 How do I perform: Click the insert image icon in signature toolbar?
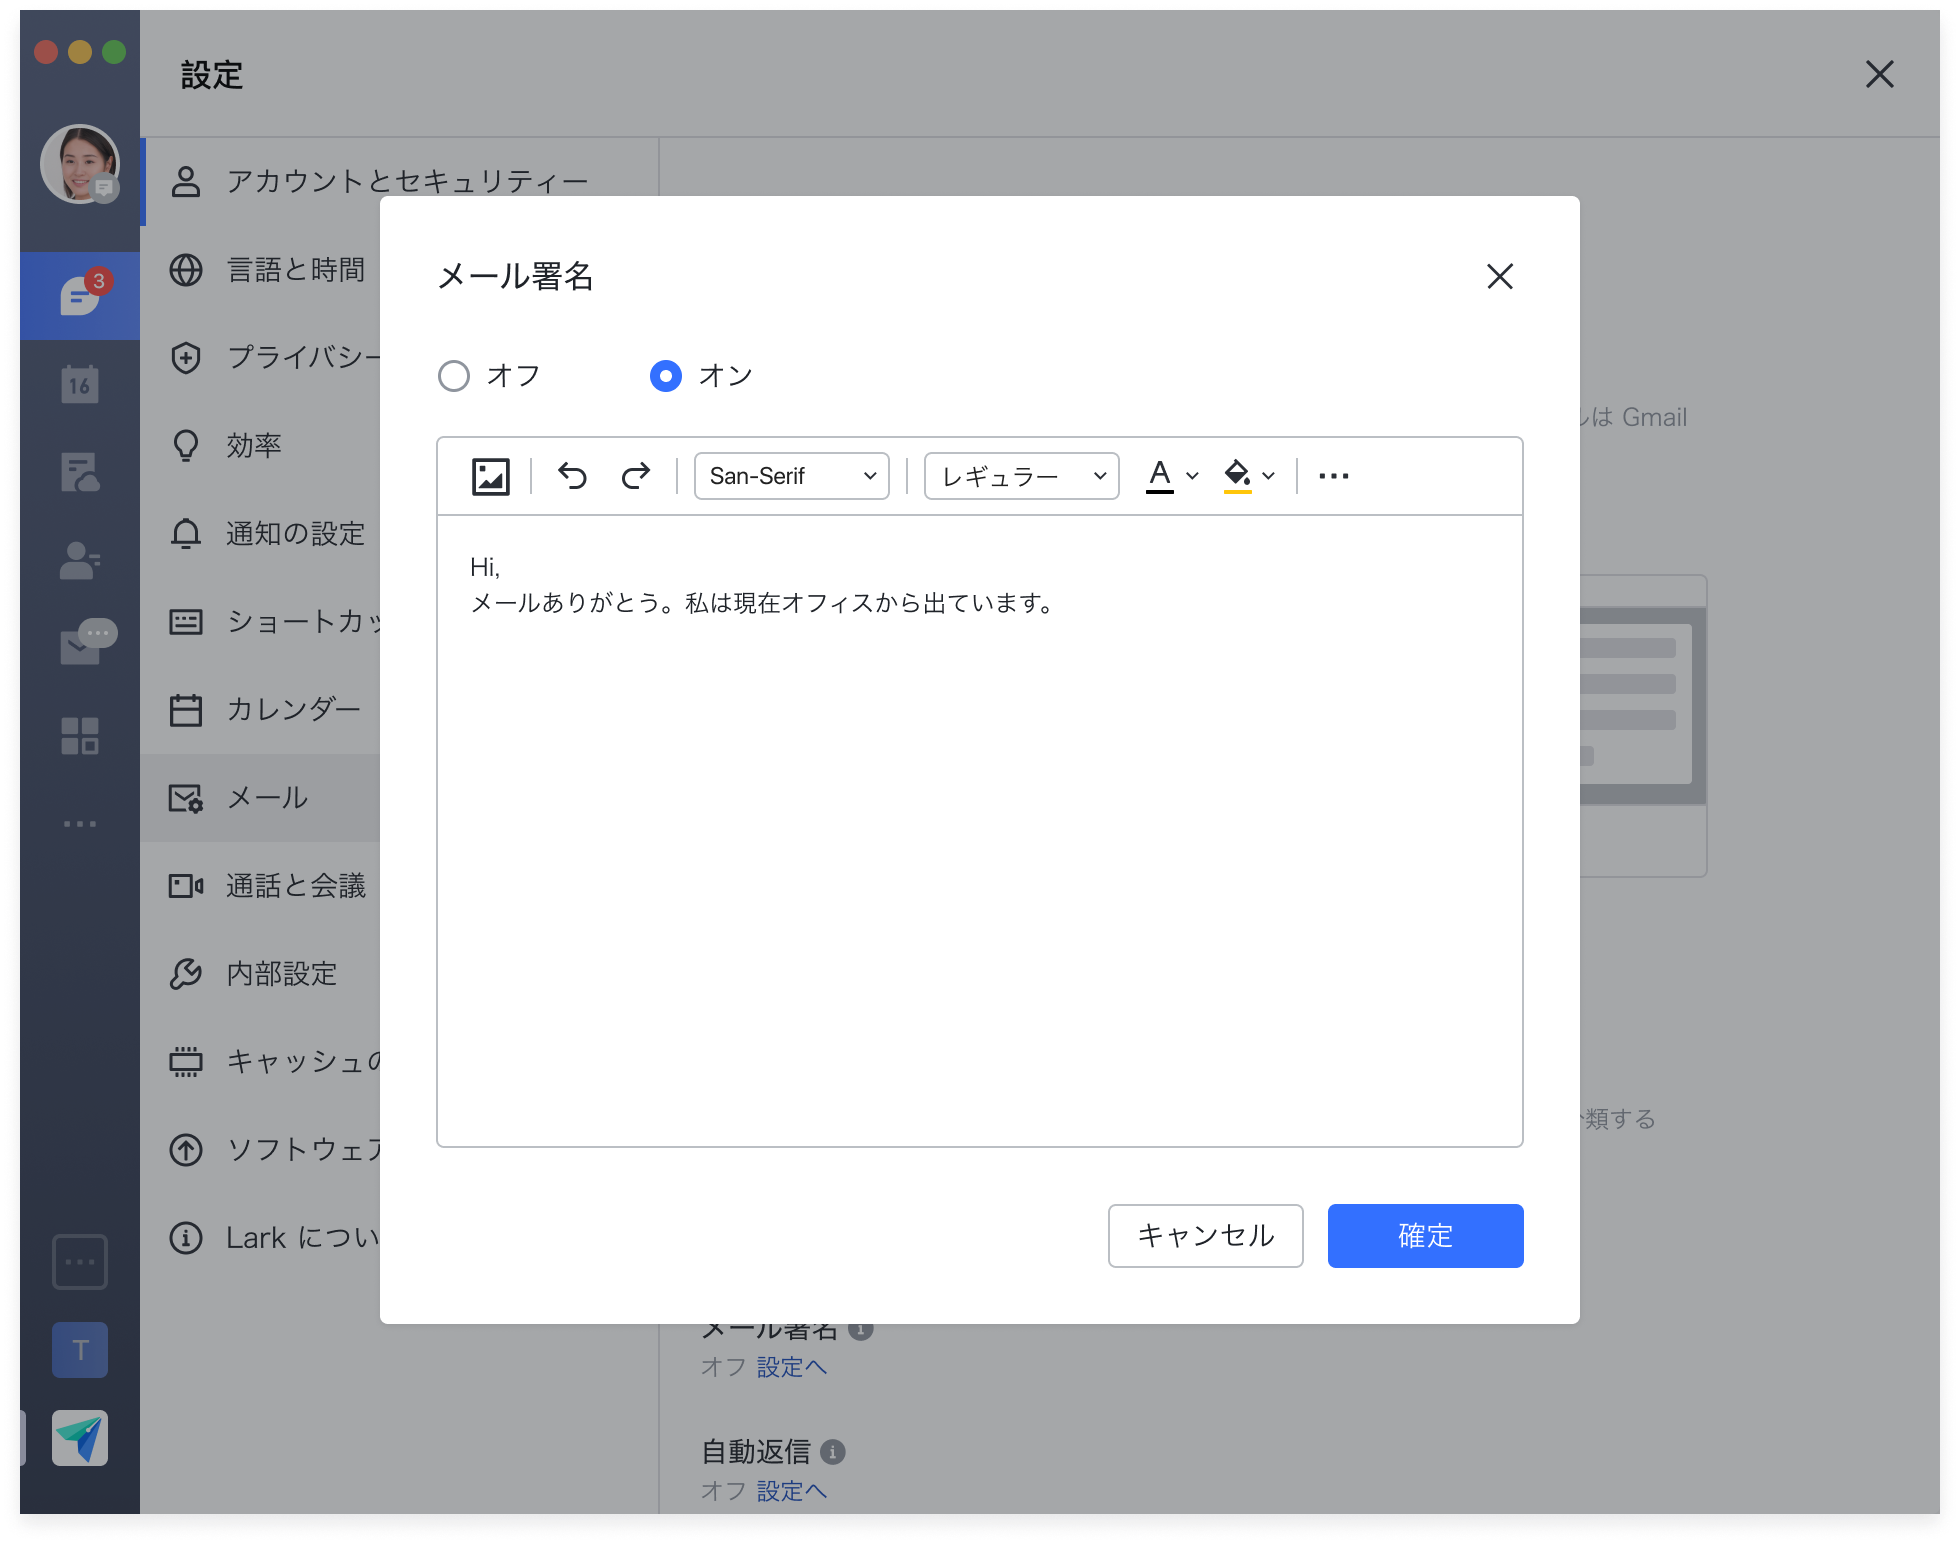pos(490,476)
